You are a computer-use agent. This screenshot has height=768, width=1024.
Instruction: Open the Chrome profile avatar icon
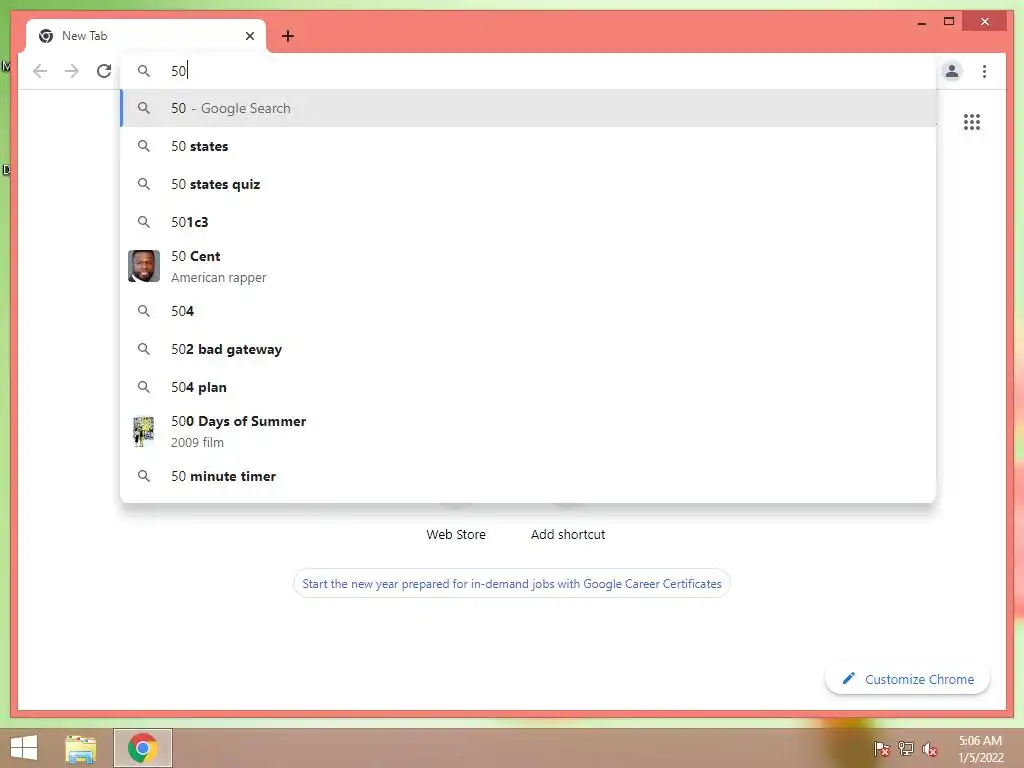tap(952, 71)
